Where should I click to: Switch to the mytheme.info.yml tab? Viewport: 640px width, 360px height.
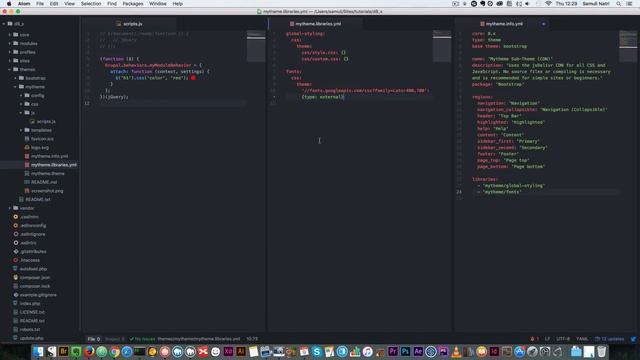(501, 24)
